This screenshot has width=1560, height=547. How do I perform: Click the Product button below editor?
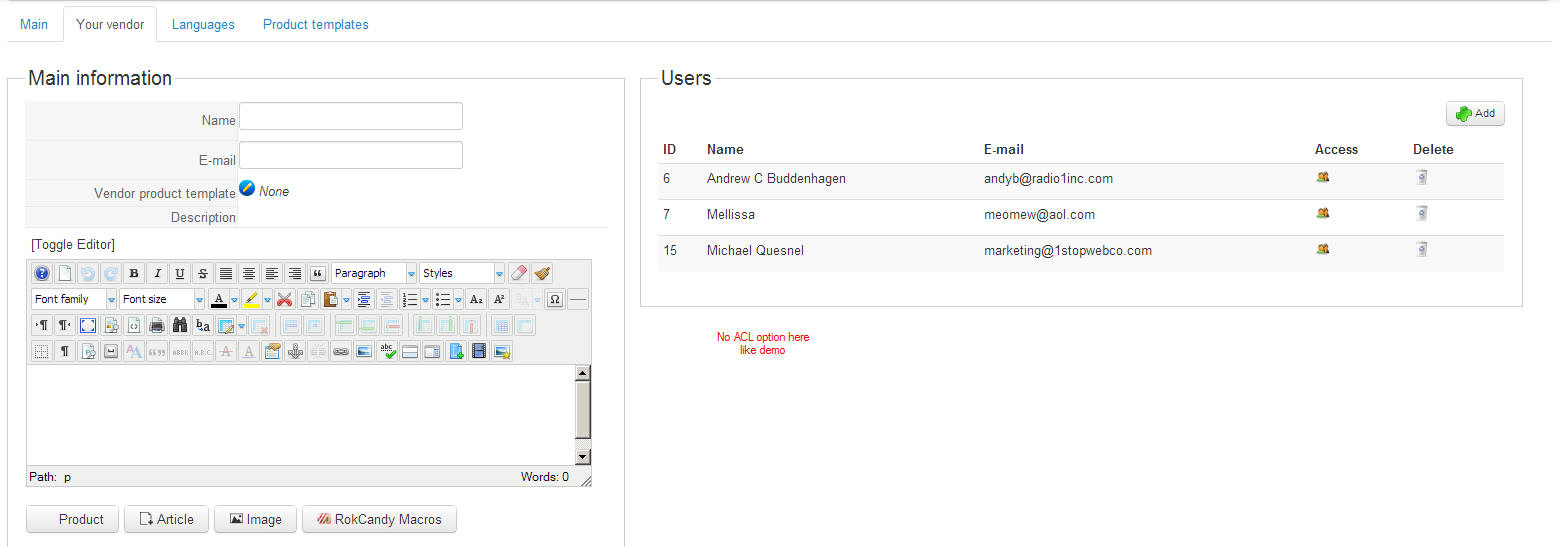(x=72, y=519)
